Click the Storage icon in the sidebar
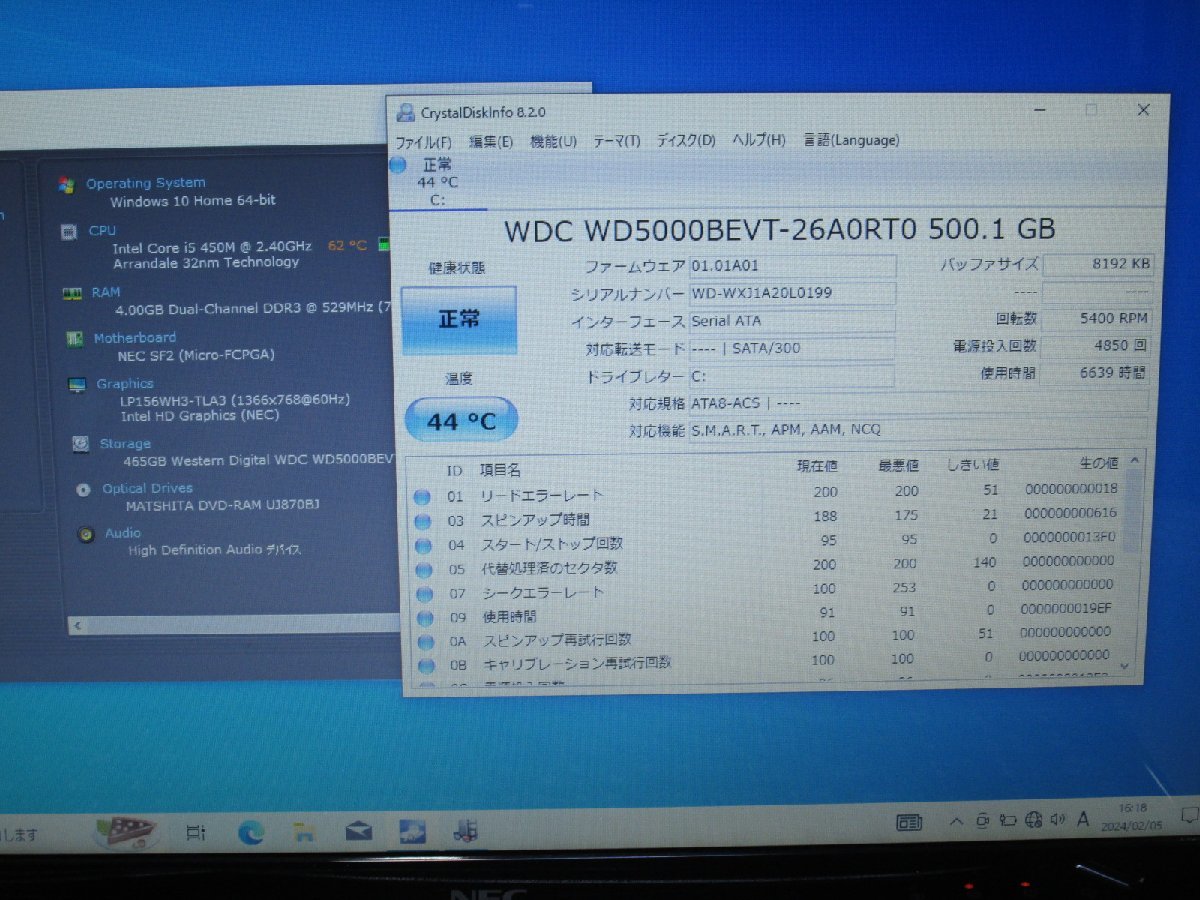Viewport: 1200px width, 900px height. (79, 443)
